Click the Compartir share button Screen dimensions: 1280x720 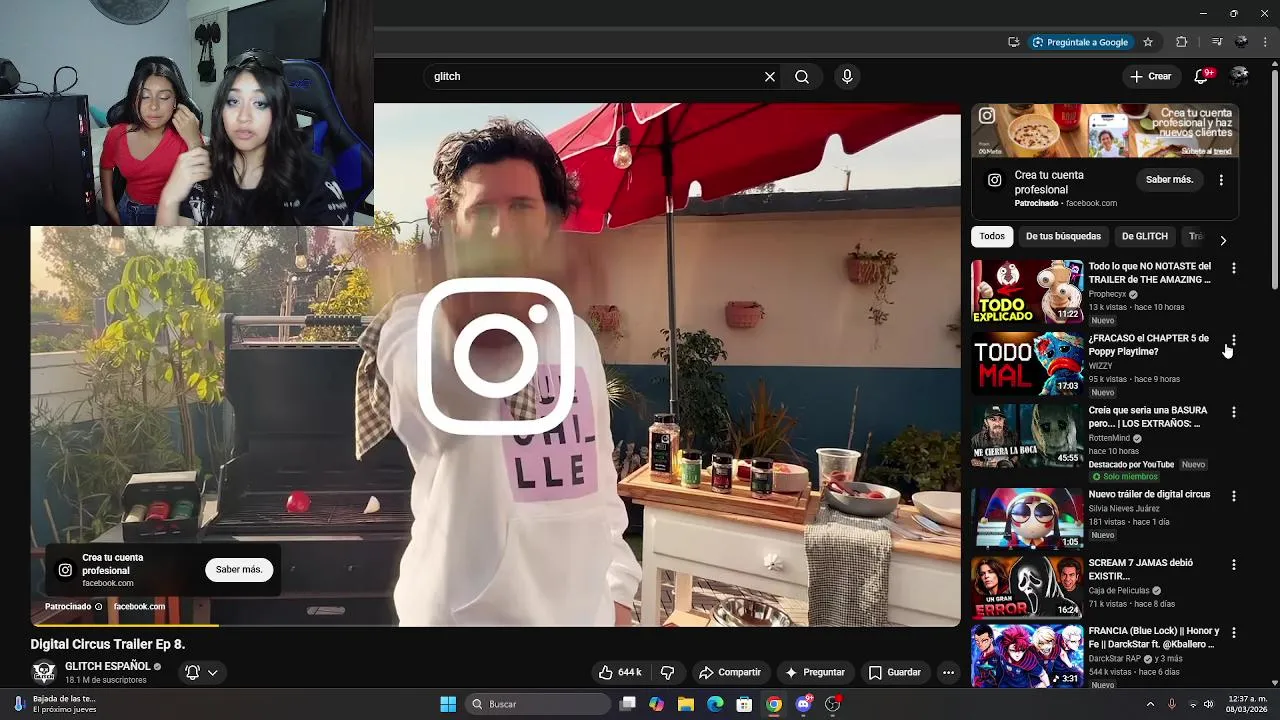click(730, 673)
